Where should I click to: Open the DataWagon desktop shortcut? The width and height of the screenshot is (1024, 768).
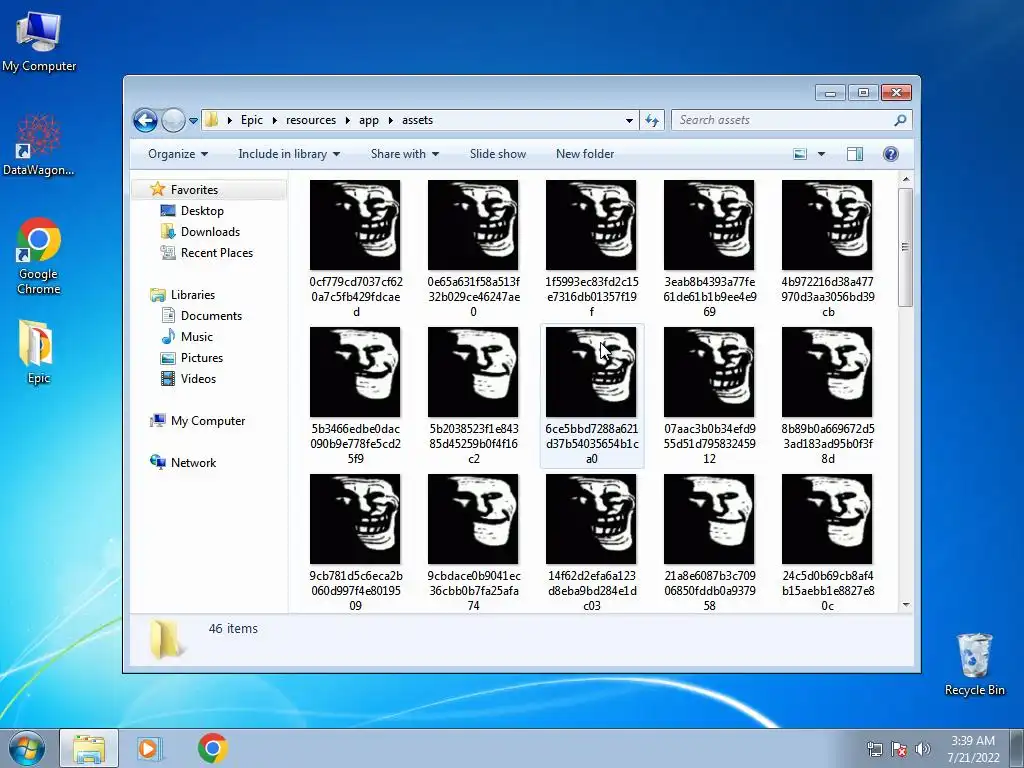click(39, 144)
